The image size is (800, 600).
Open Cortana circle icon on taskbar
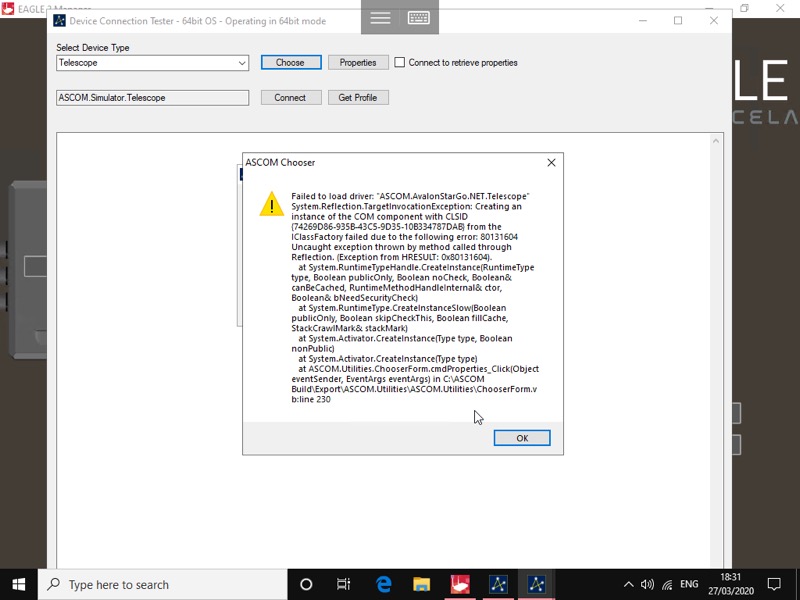(306, 584)
